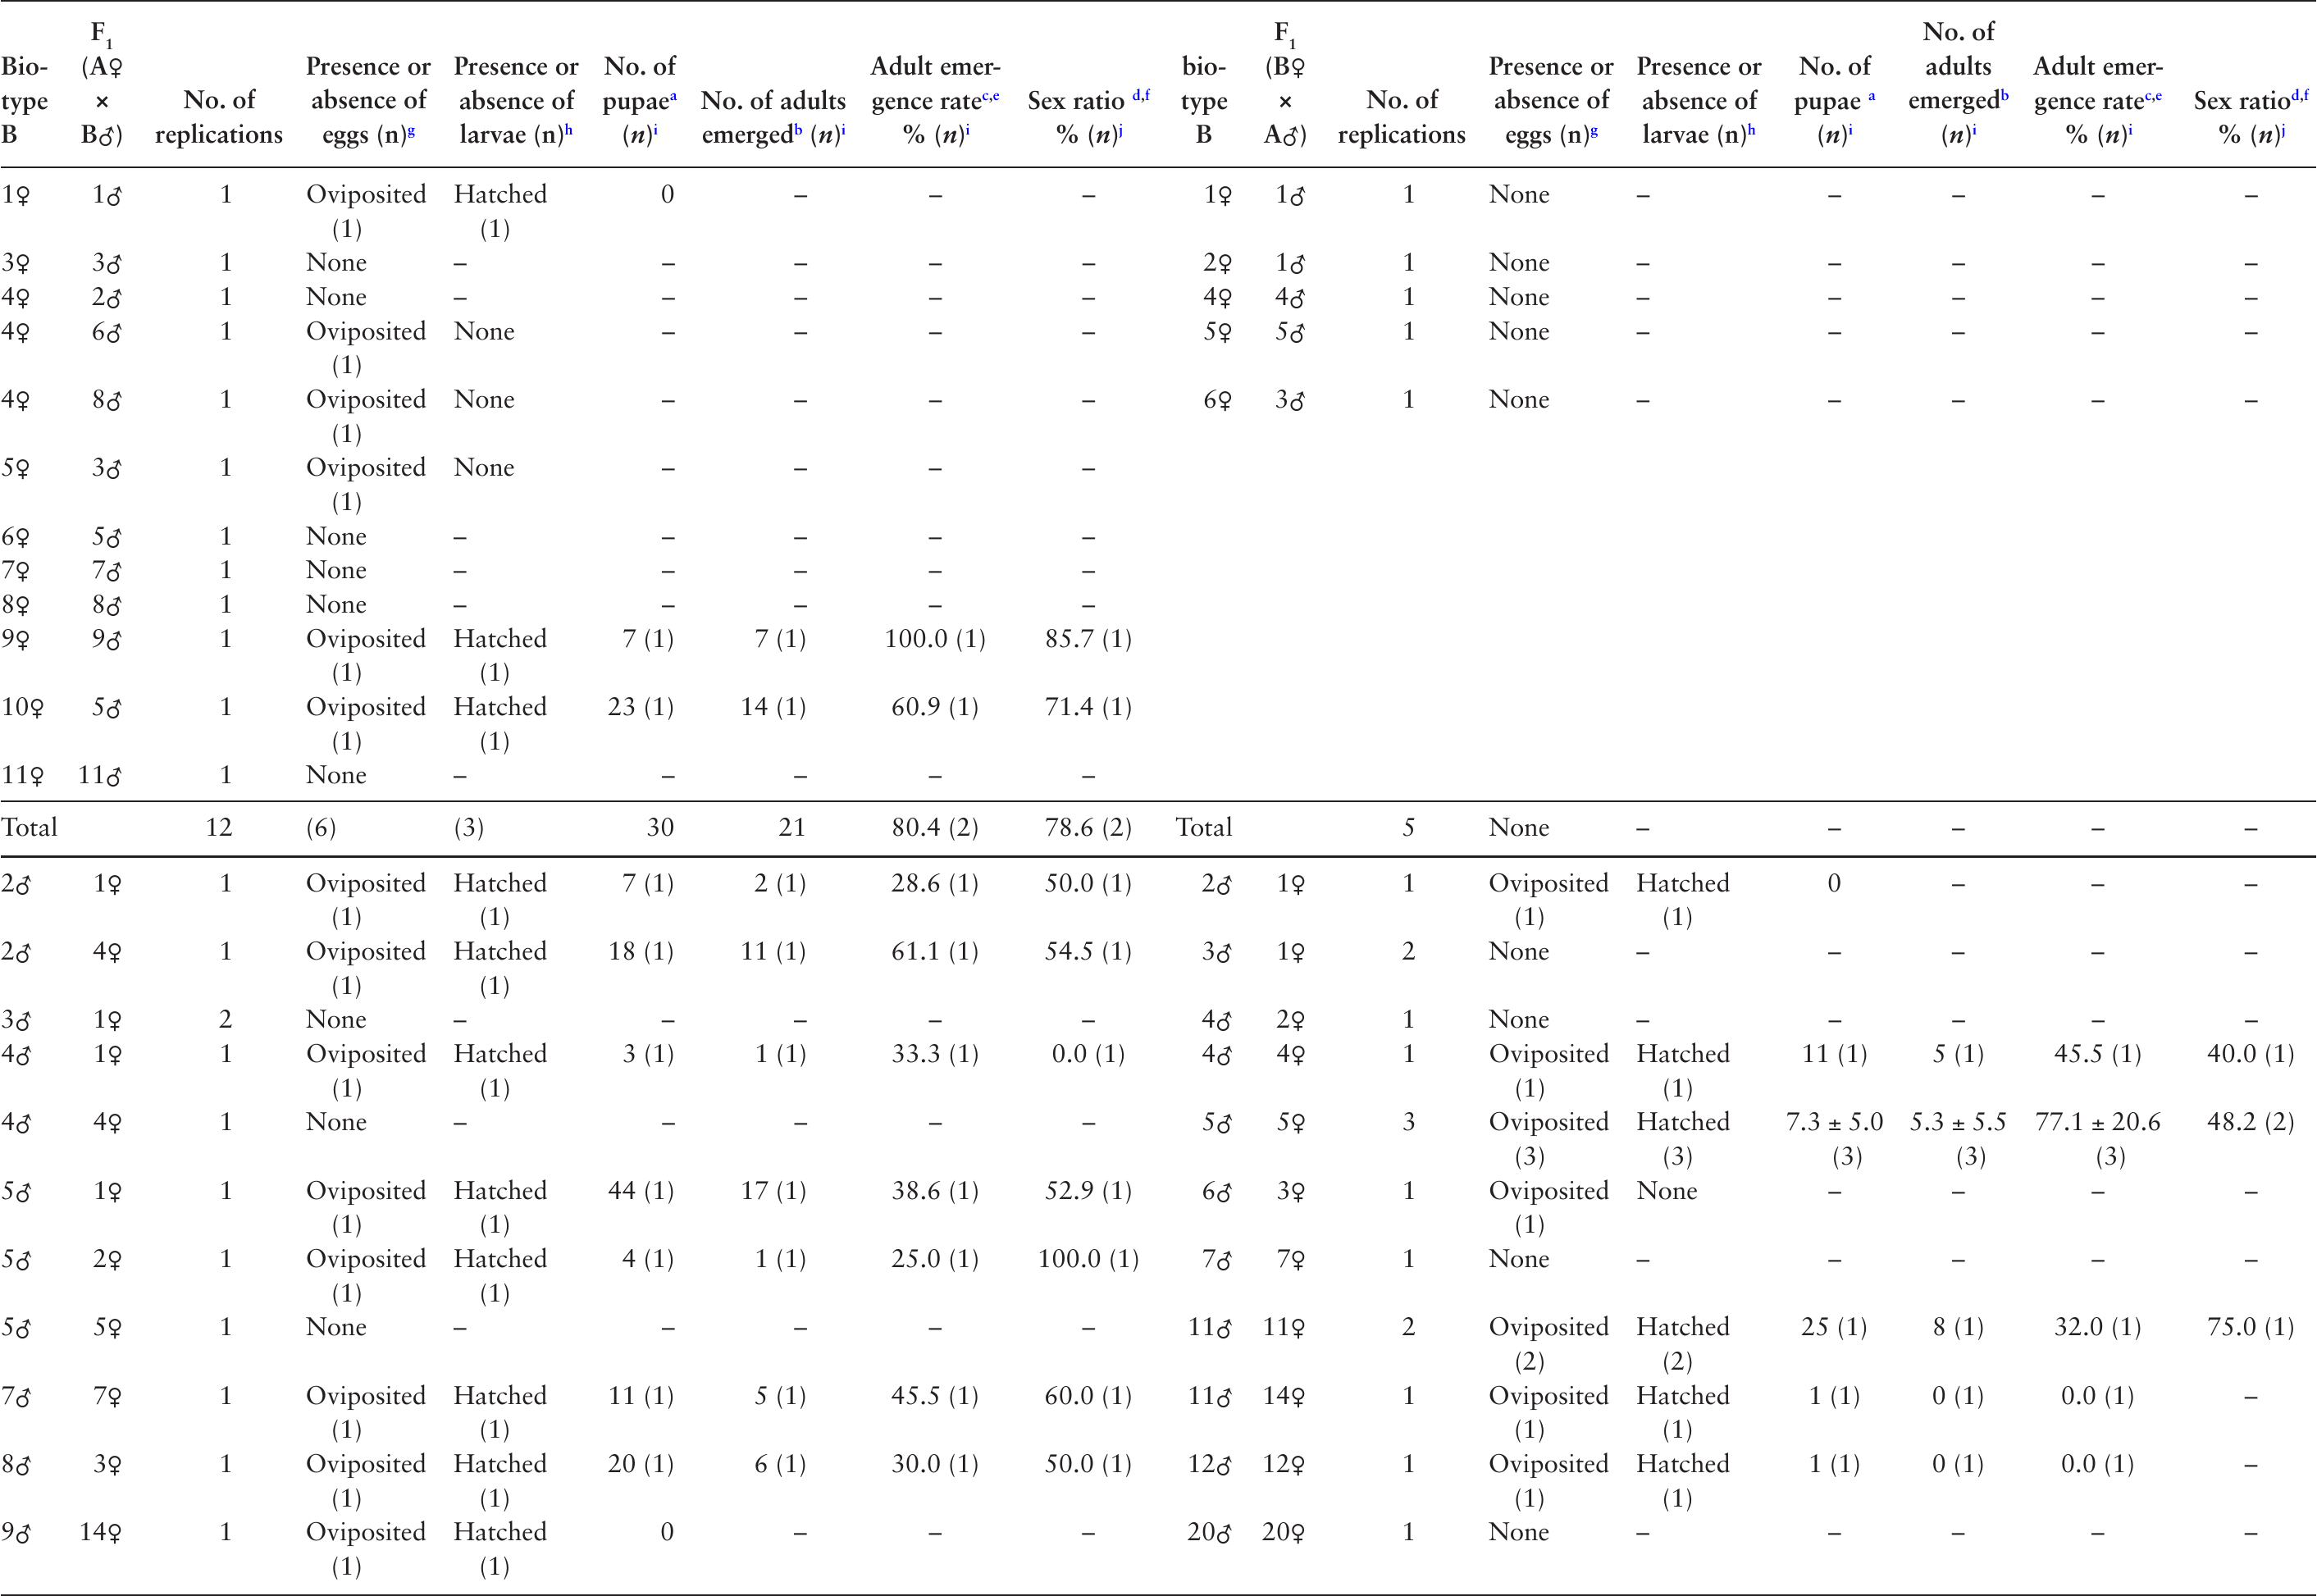Select emergence rate '30.0 (1)'
The width and height of the screenshot is (2317, 1596).
935,1464
